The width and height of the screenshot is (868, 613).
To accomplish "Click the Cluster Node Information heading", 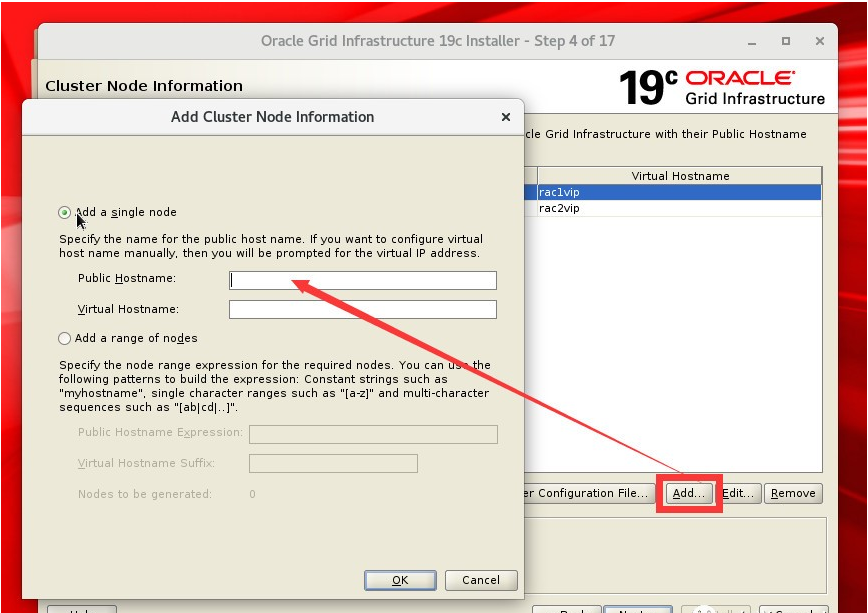I will 144,86.
